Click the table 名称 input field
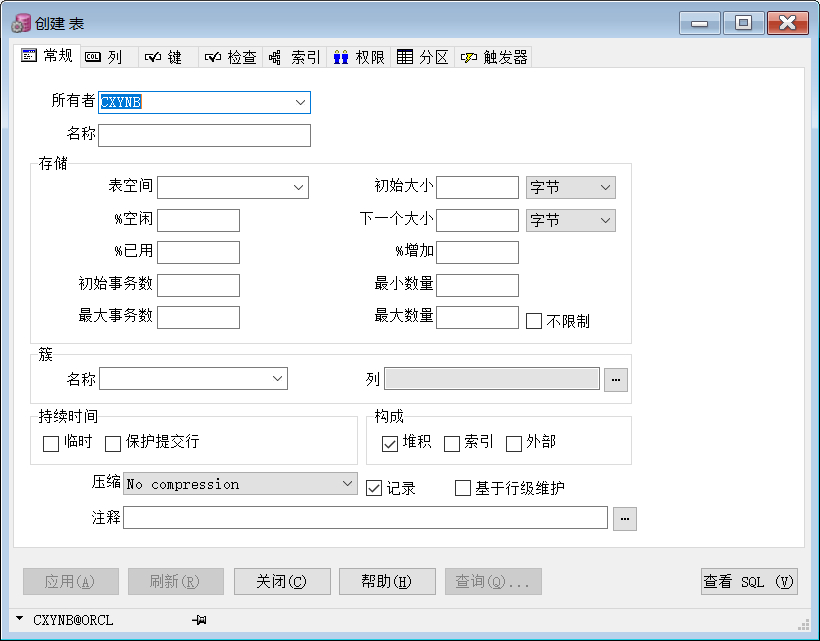This screenshot has width=820, height=641. coord(204,135)
